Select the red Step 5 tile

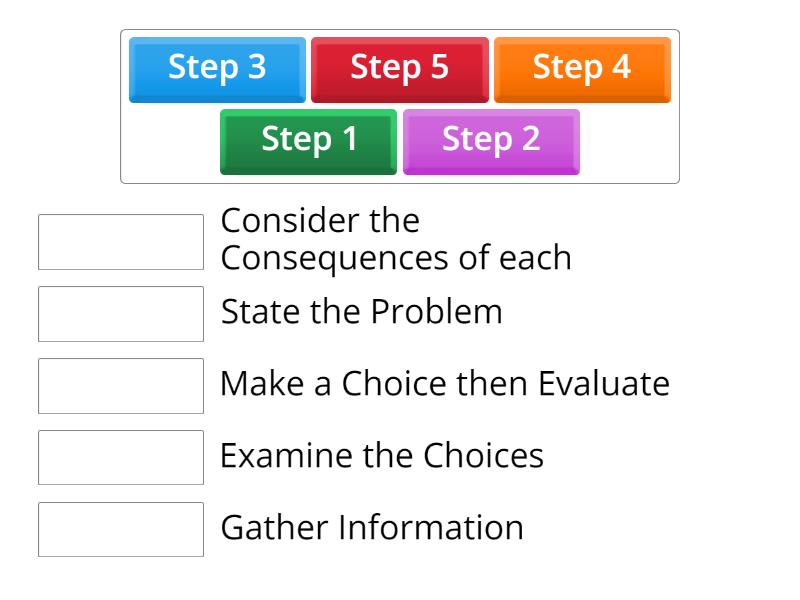[399, 69]
